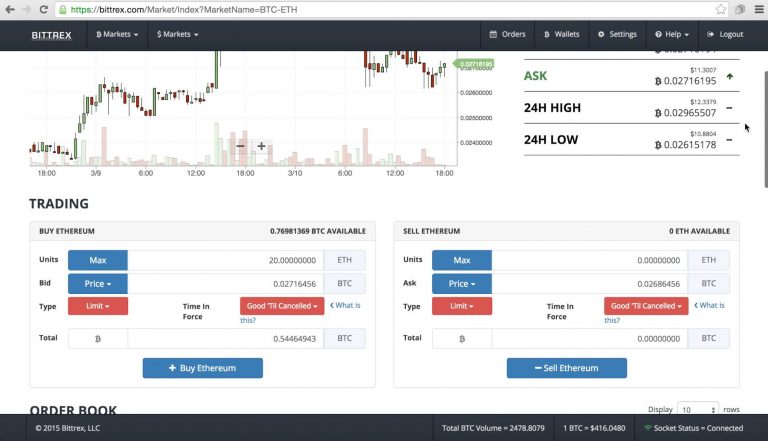
Task: Go back with the browser back arrow
Action: (10, 9)
